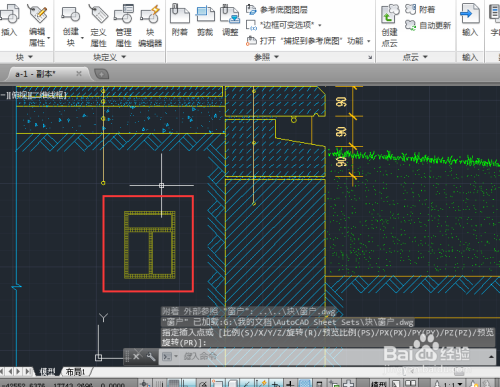Image resolution: width=500 pixels, height=387 pixels.
Task: Open the annotation scale 1:1 dropdown
Action: coord(461,384)
